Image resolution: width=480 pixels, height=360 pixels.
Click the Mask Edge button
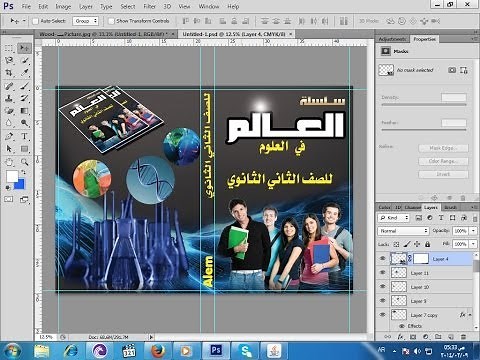coord(443,148)
